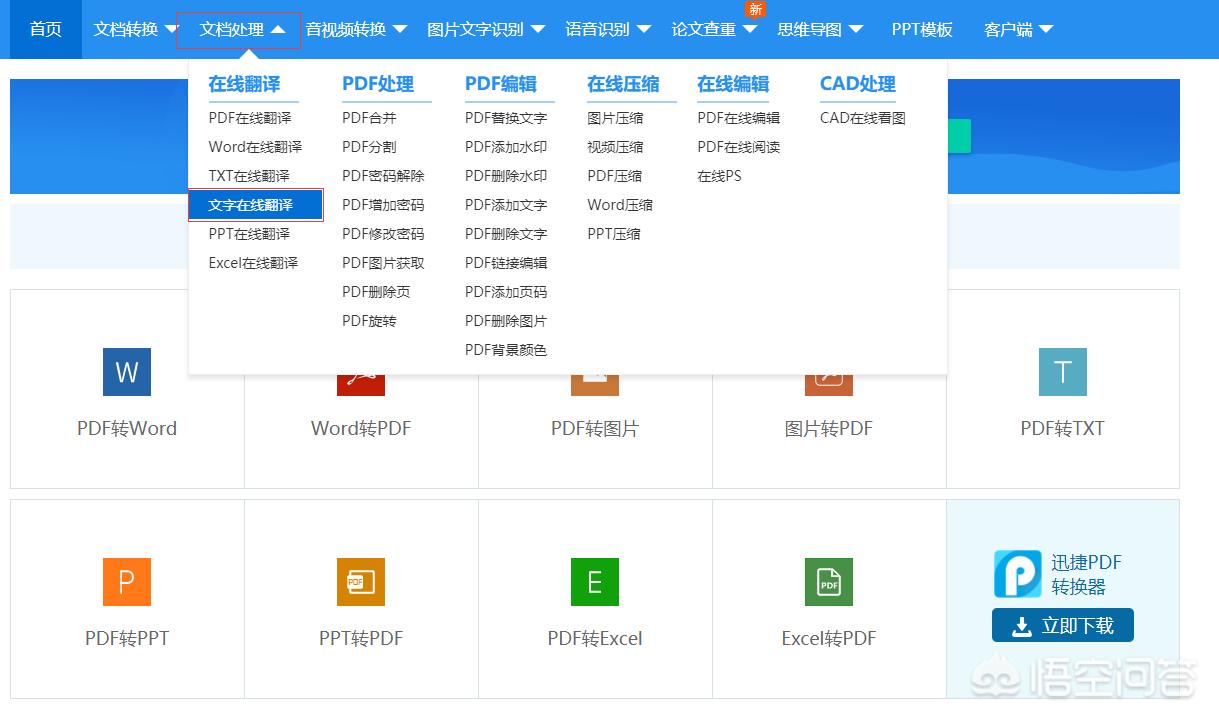Screen dimensions: 1219x721
Task: Click the teal T icon for PDF转TXT
Action: 1062,372
